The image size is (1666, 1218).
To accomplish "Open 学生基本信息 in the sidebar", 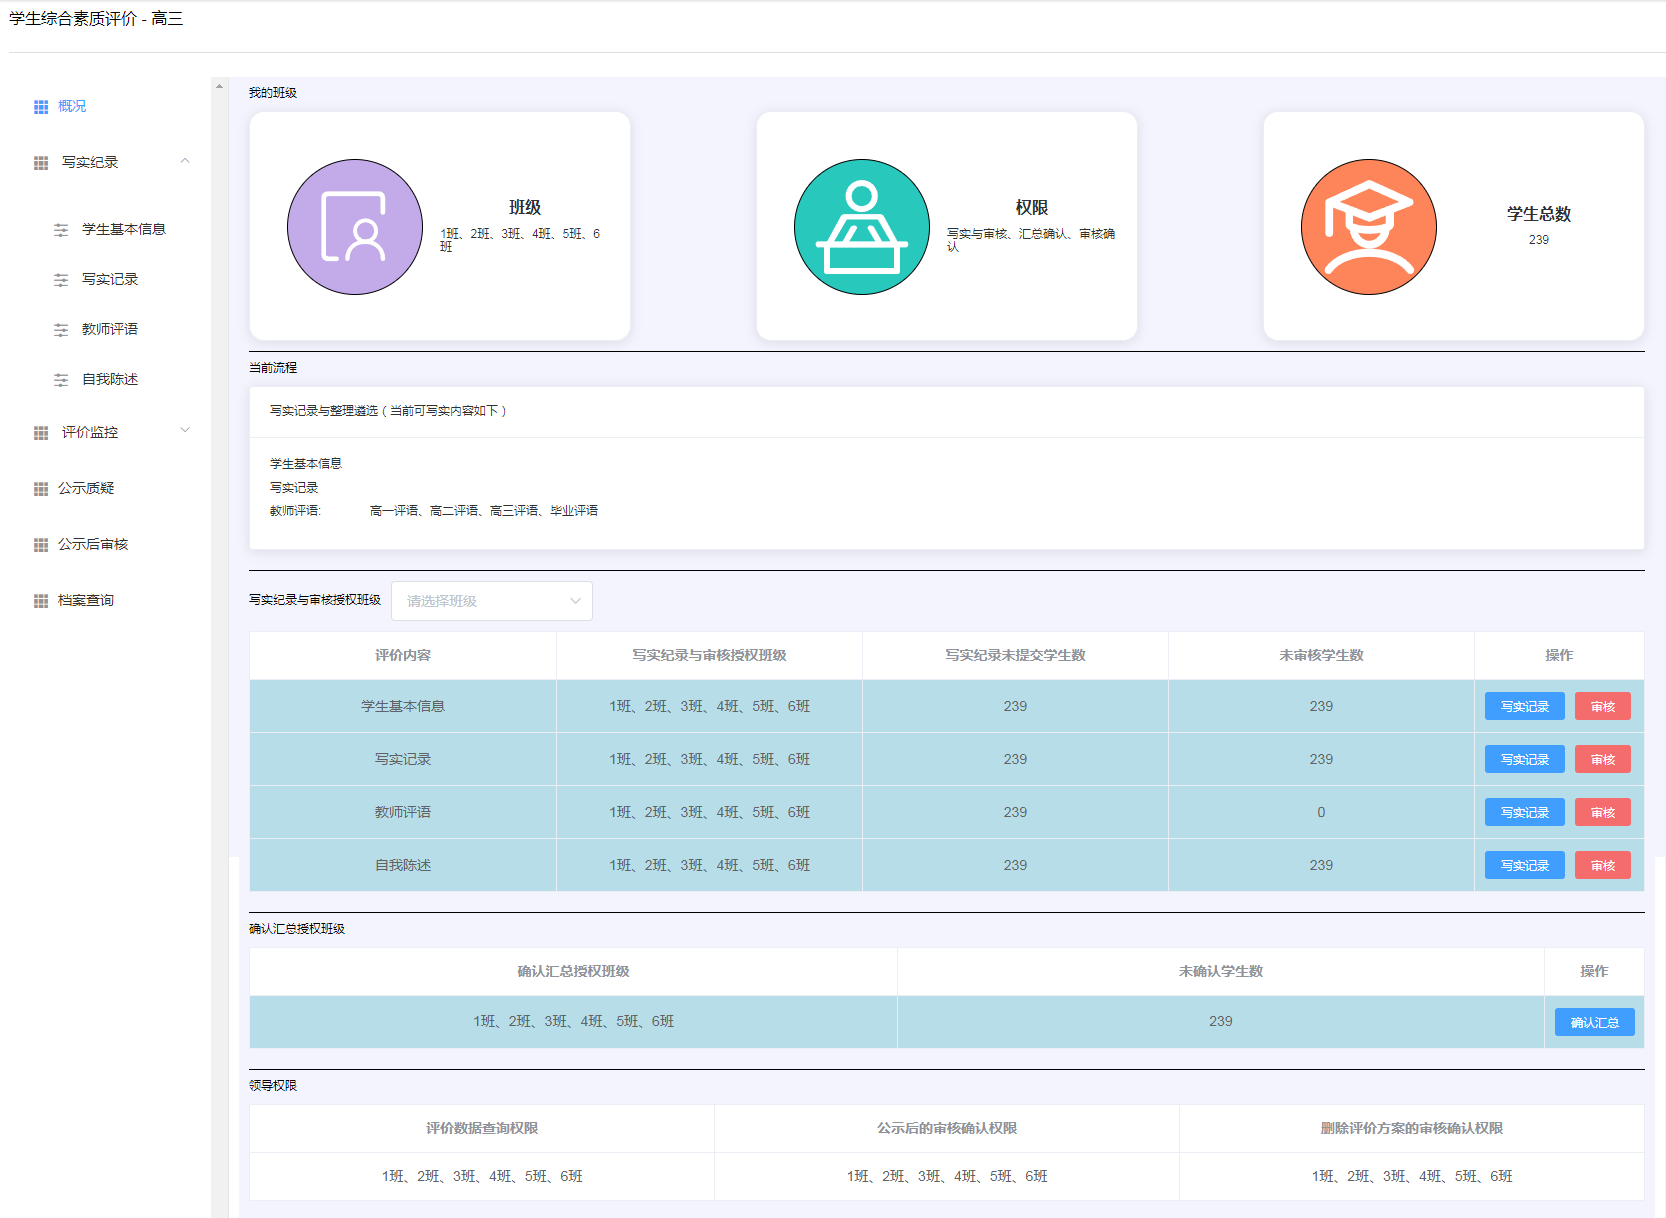I will [x=124, y=229].
